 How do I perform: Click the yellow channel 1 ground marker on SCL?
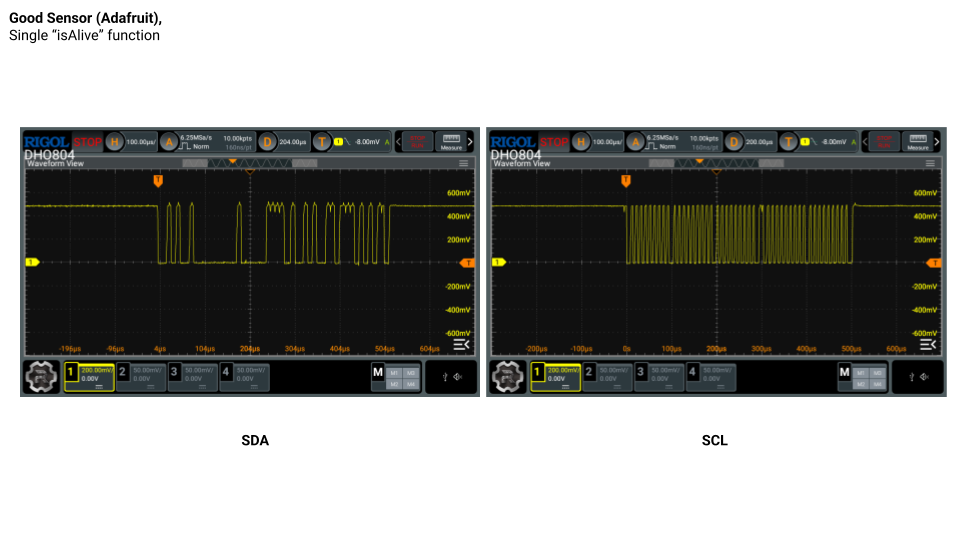pos(499,262)
